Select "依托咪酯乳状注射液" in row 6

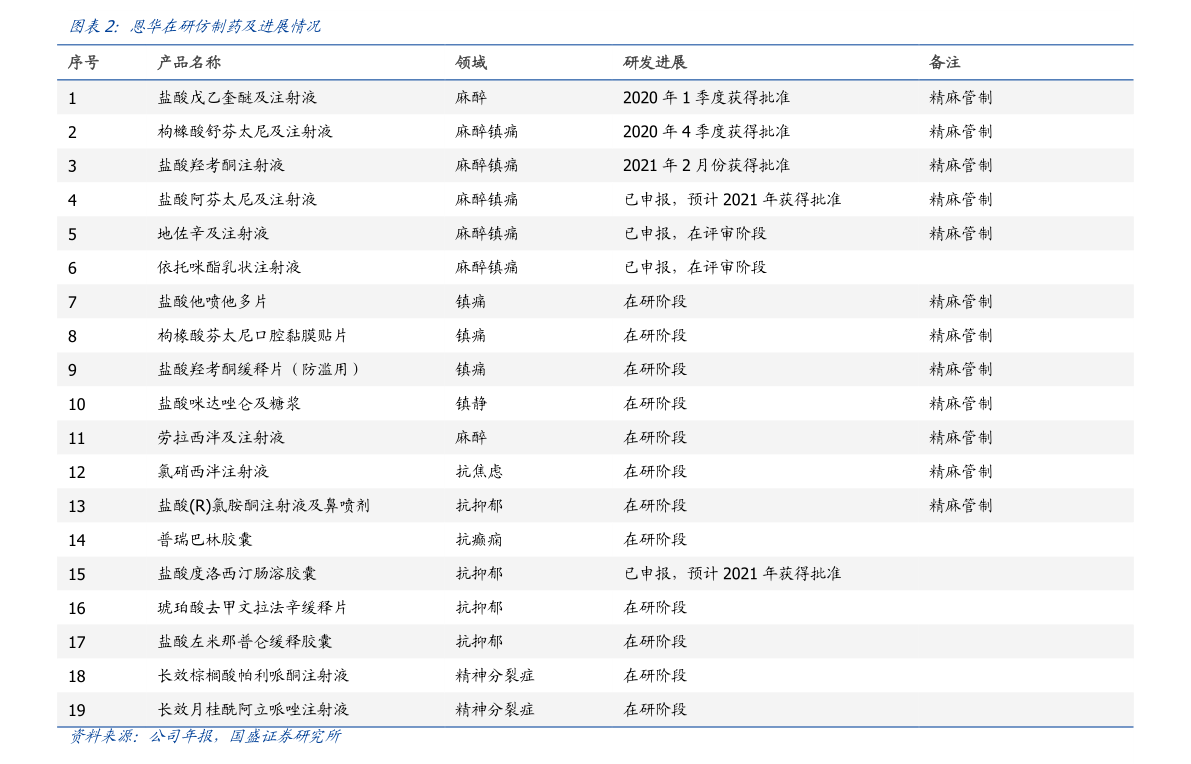(229, 268)
